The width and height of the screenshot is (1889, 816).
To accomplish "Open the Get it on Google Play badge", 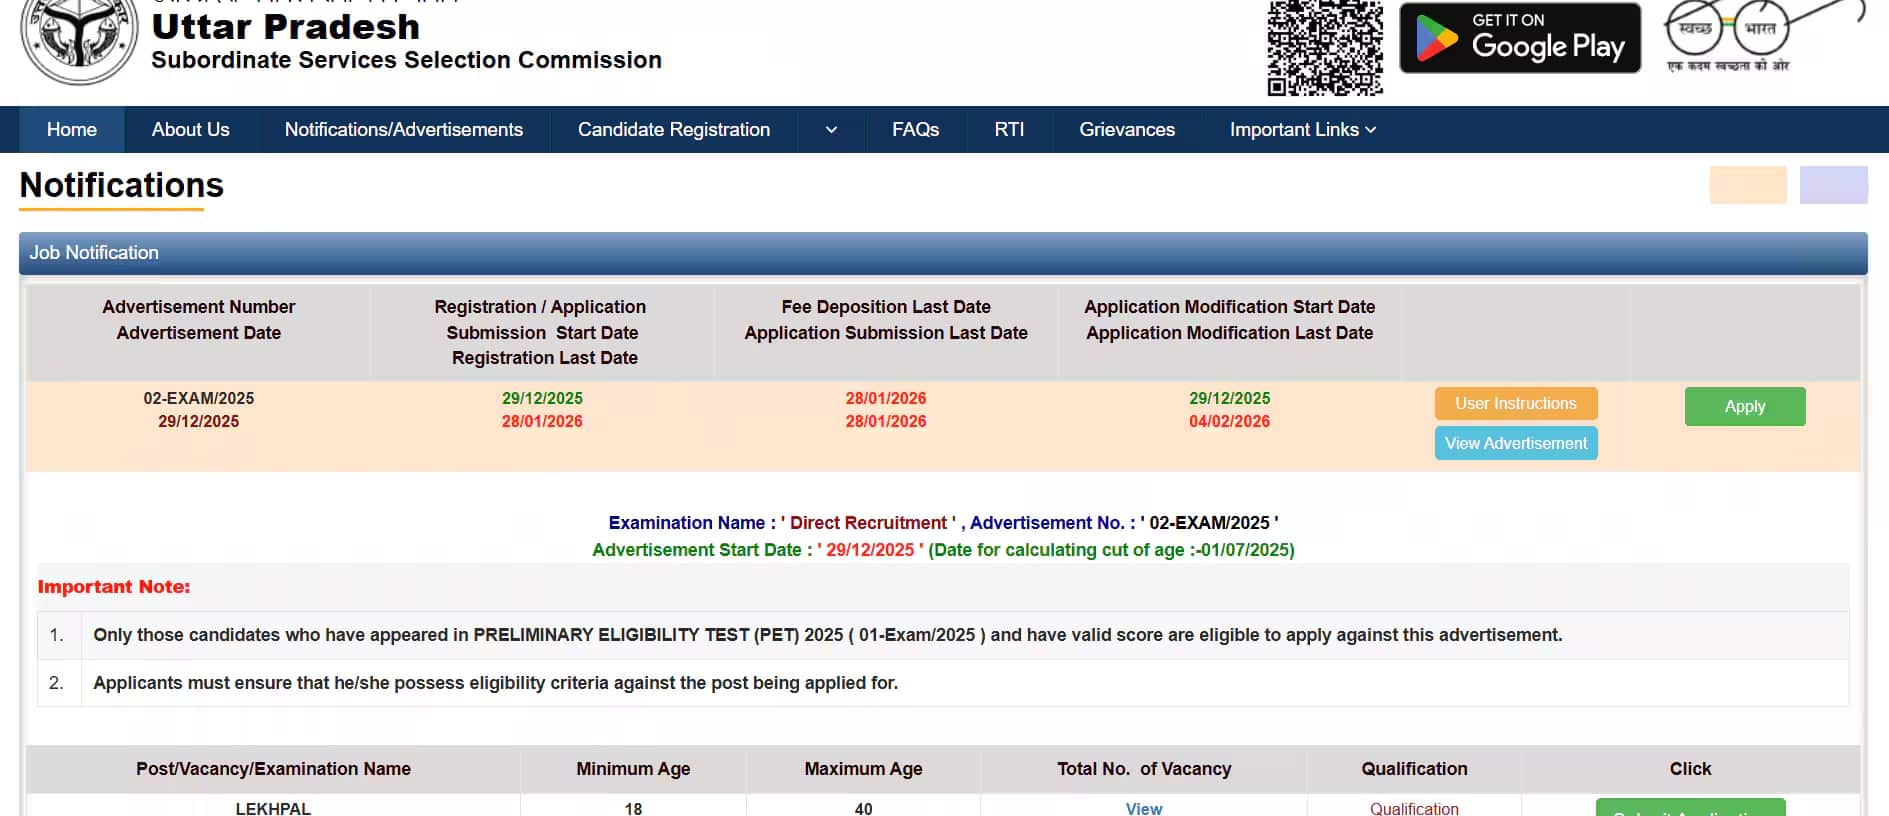I will (1519, 39).
